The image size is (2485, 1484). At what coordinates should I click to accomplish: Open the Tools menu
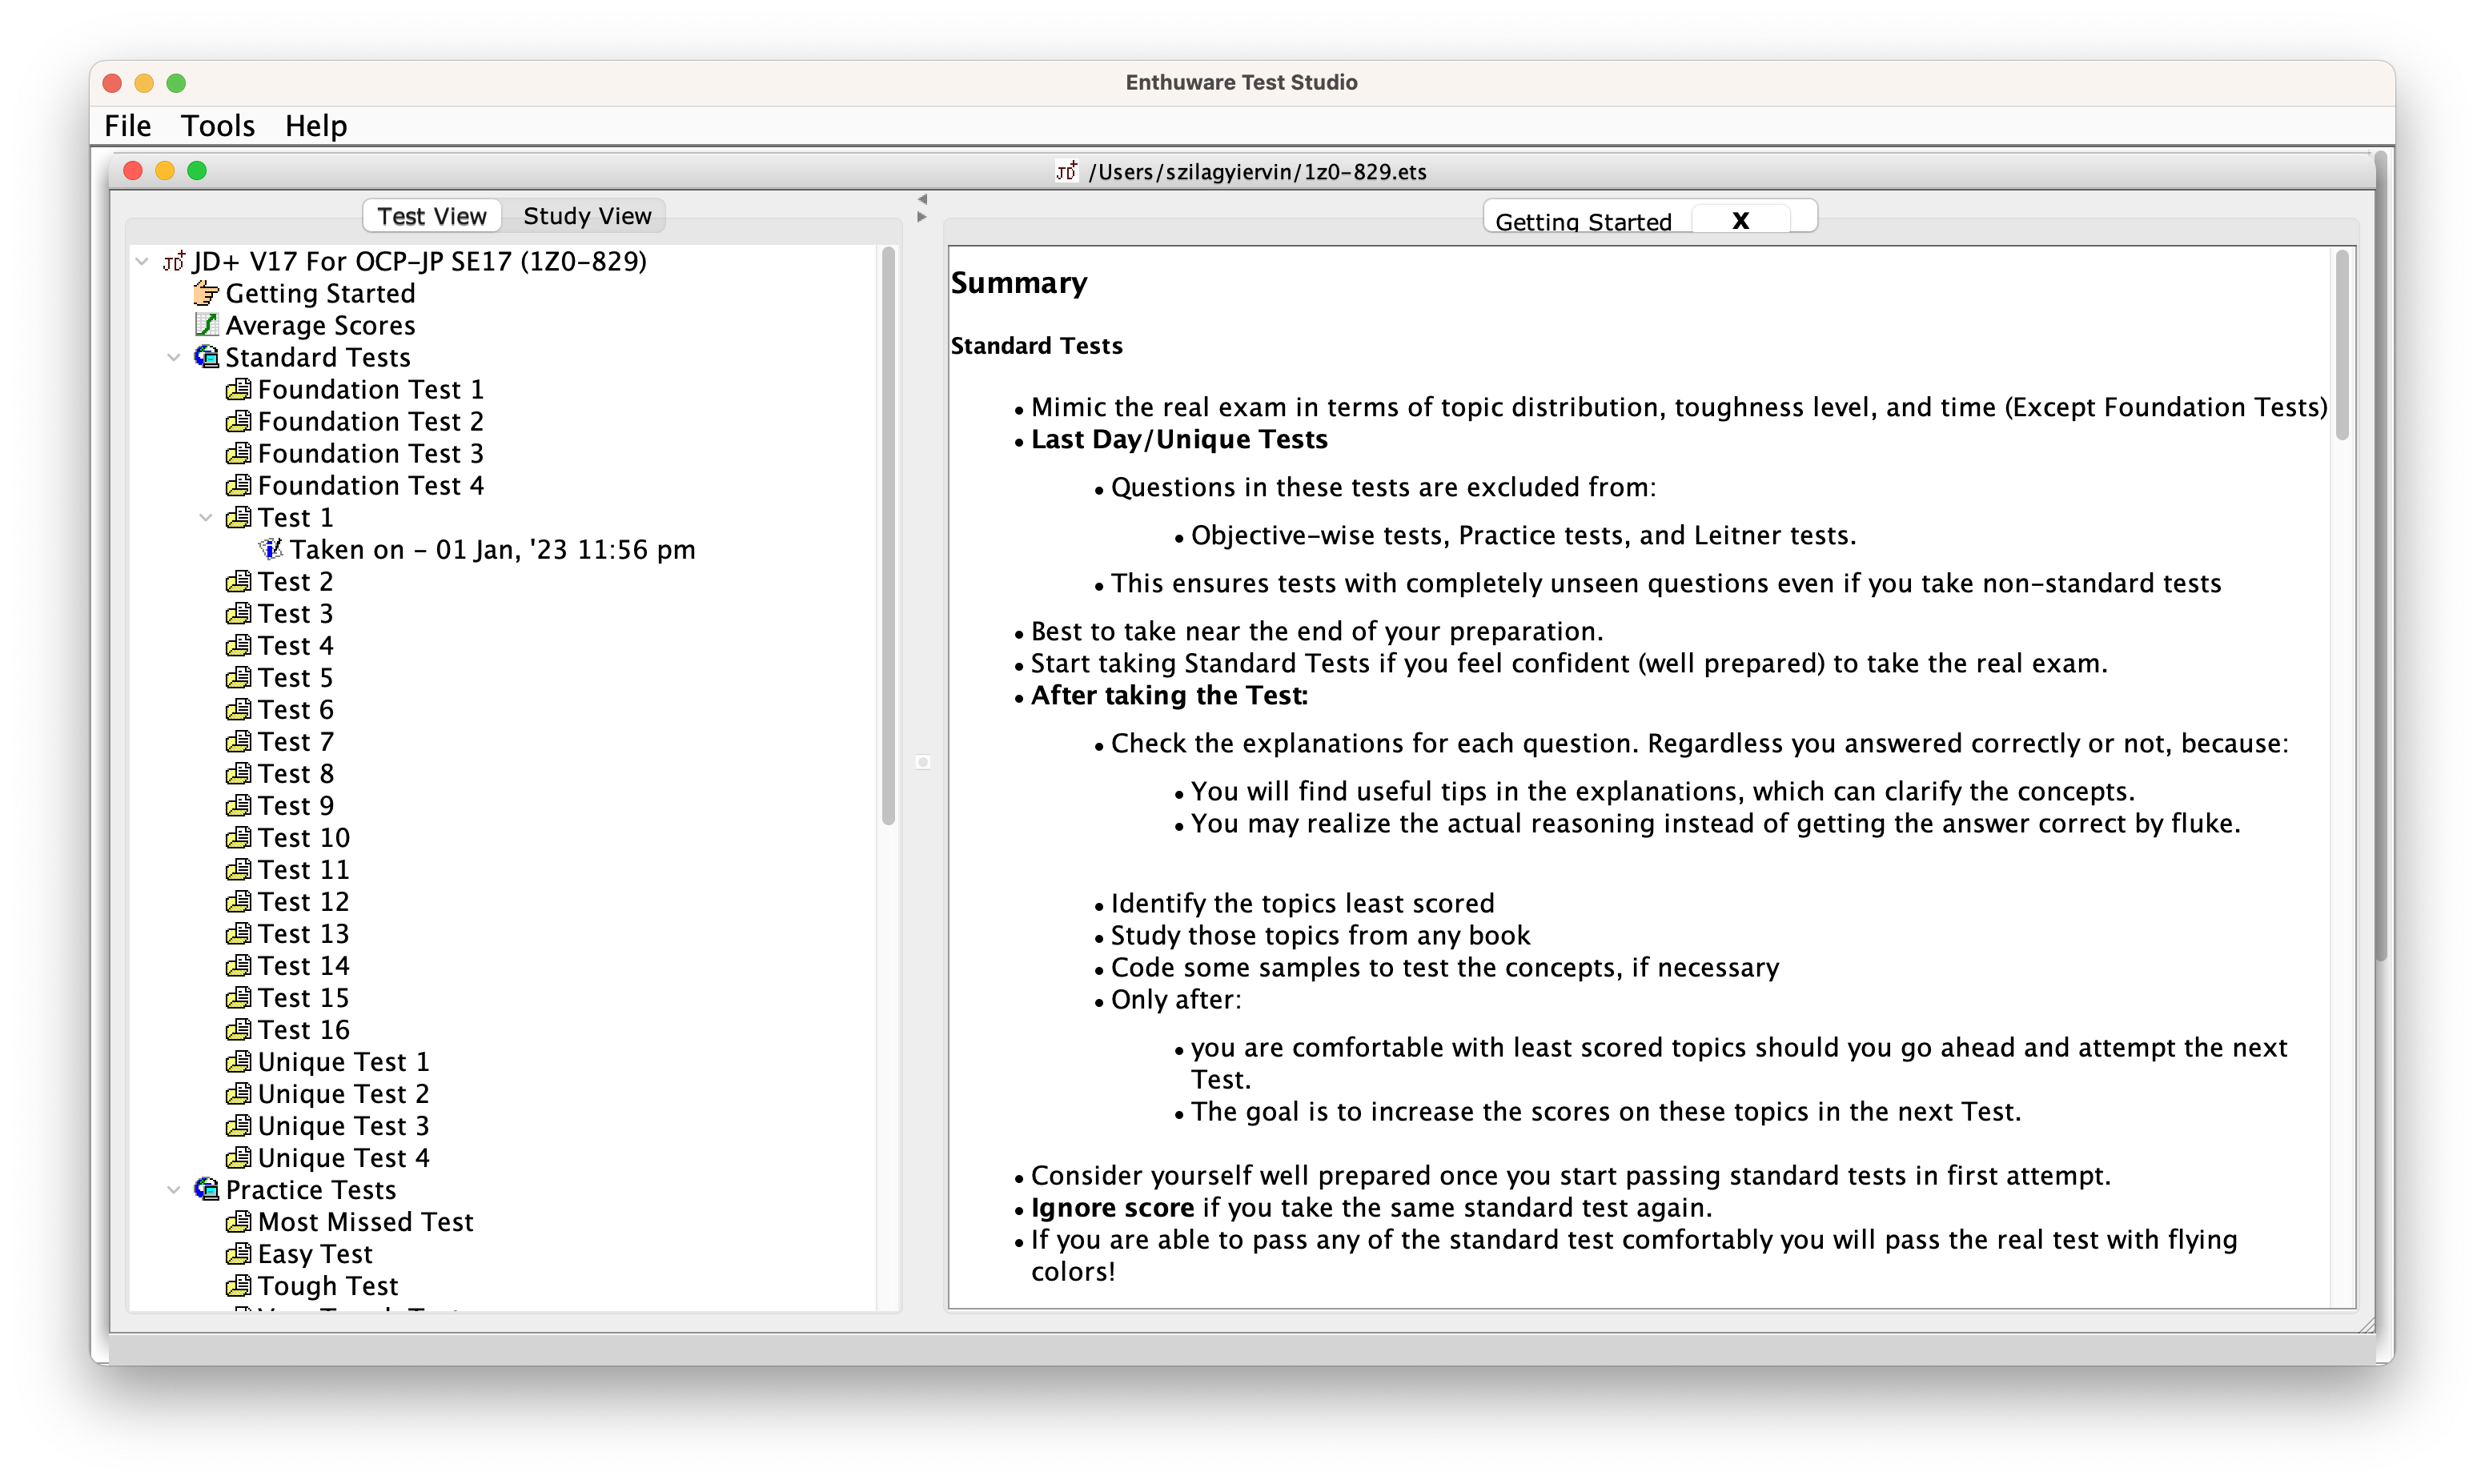point(217,127)
